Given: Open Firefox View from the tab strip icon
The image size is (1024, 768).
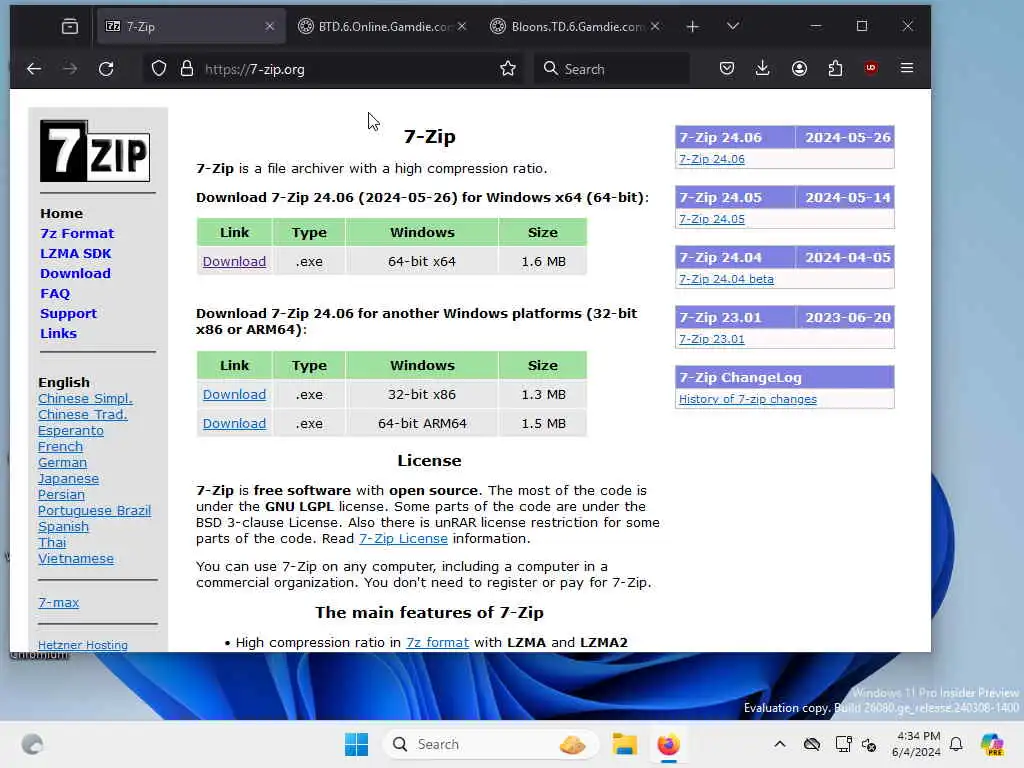Looking at the screenshot, I should [x=70, y=26].
